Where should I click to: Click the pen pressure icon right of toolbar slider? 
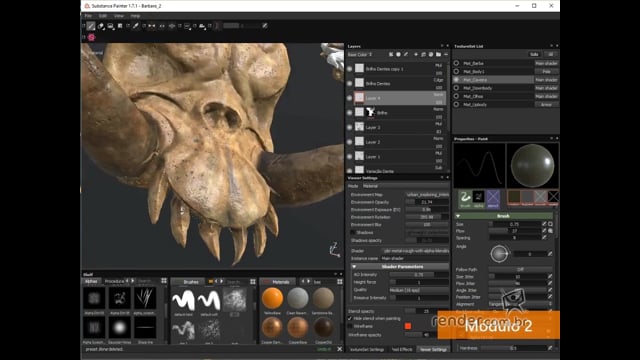click(264, 26)
